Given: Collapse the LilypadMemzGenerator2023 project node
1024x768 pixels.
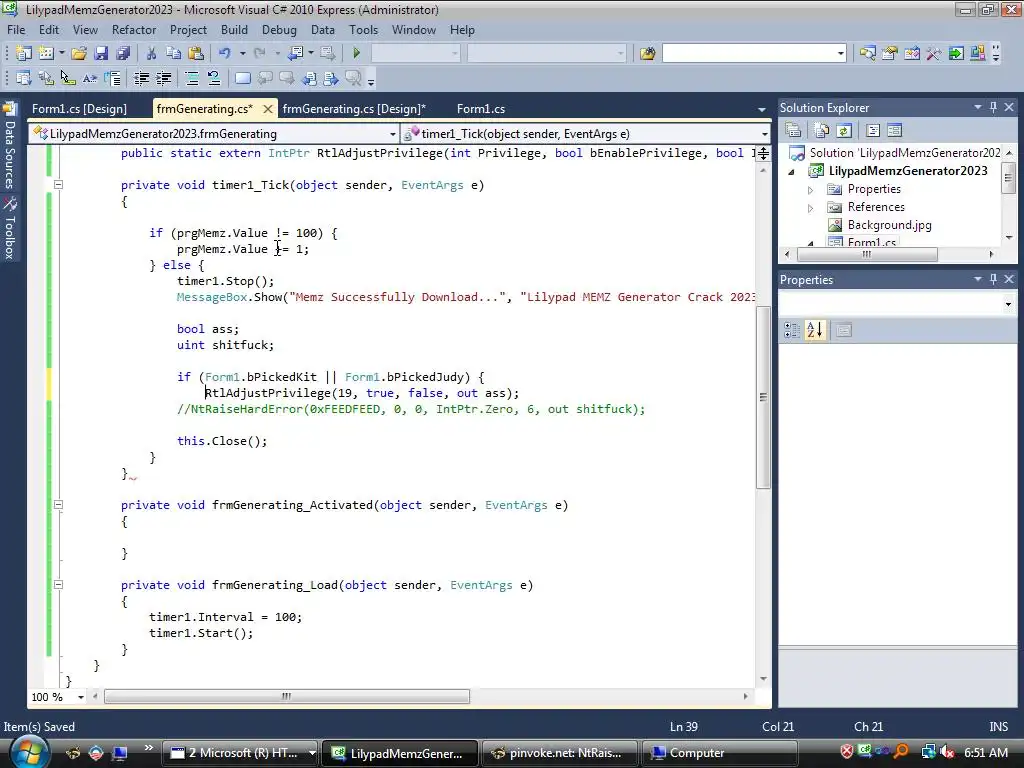Looking at the screenshot, I should pos(792,172).
